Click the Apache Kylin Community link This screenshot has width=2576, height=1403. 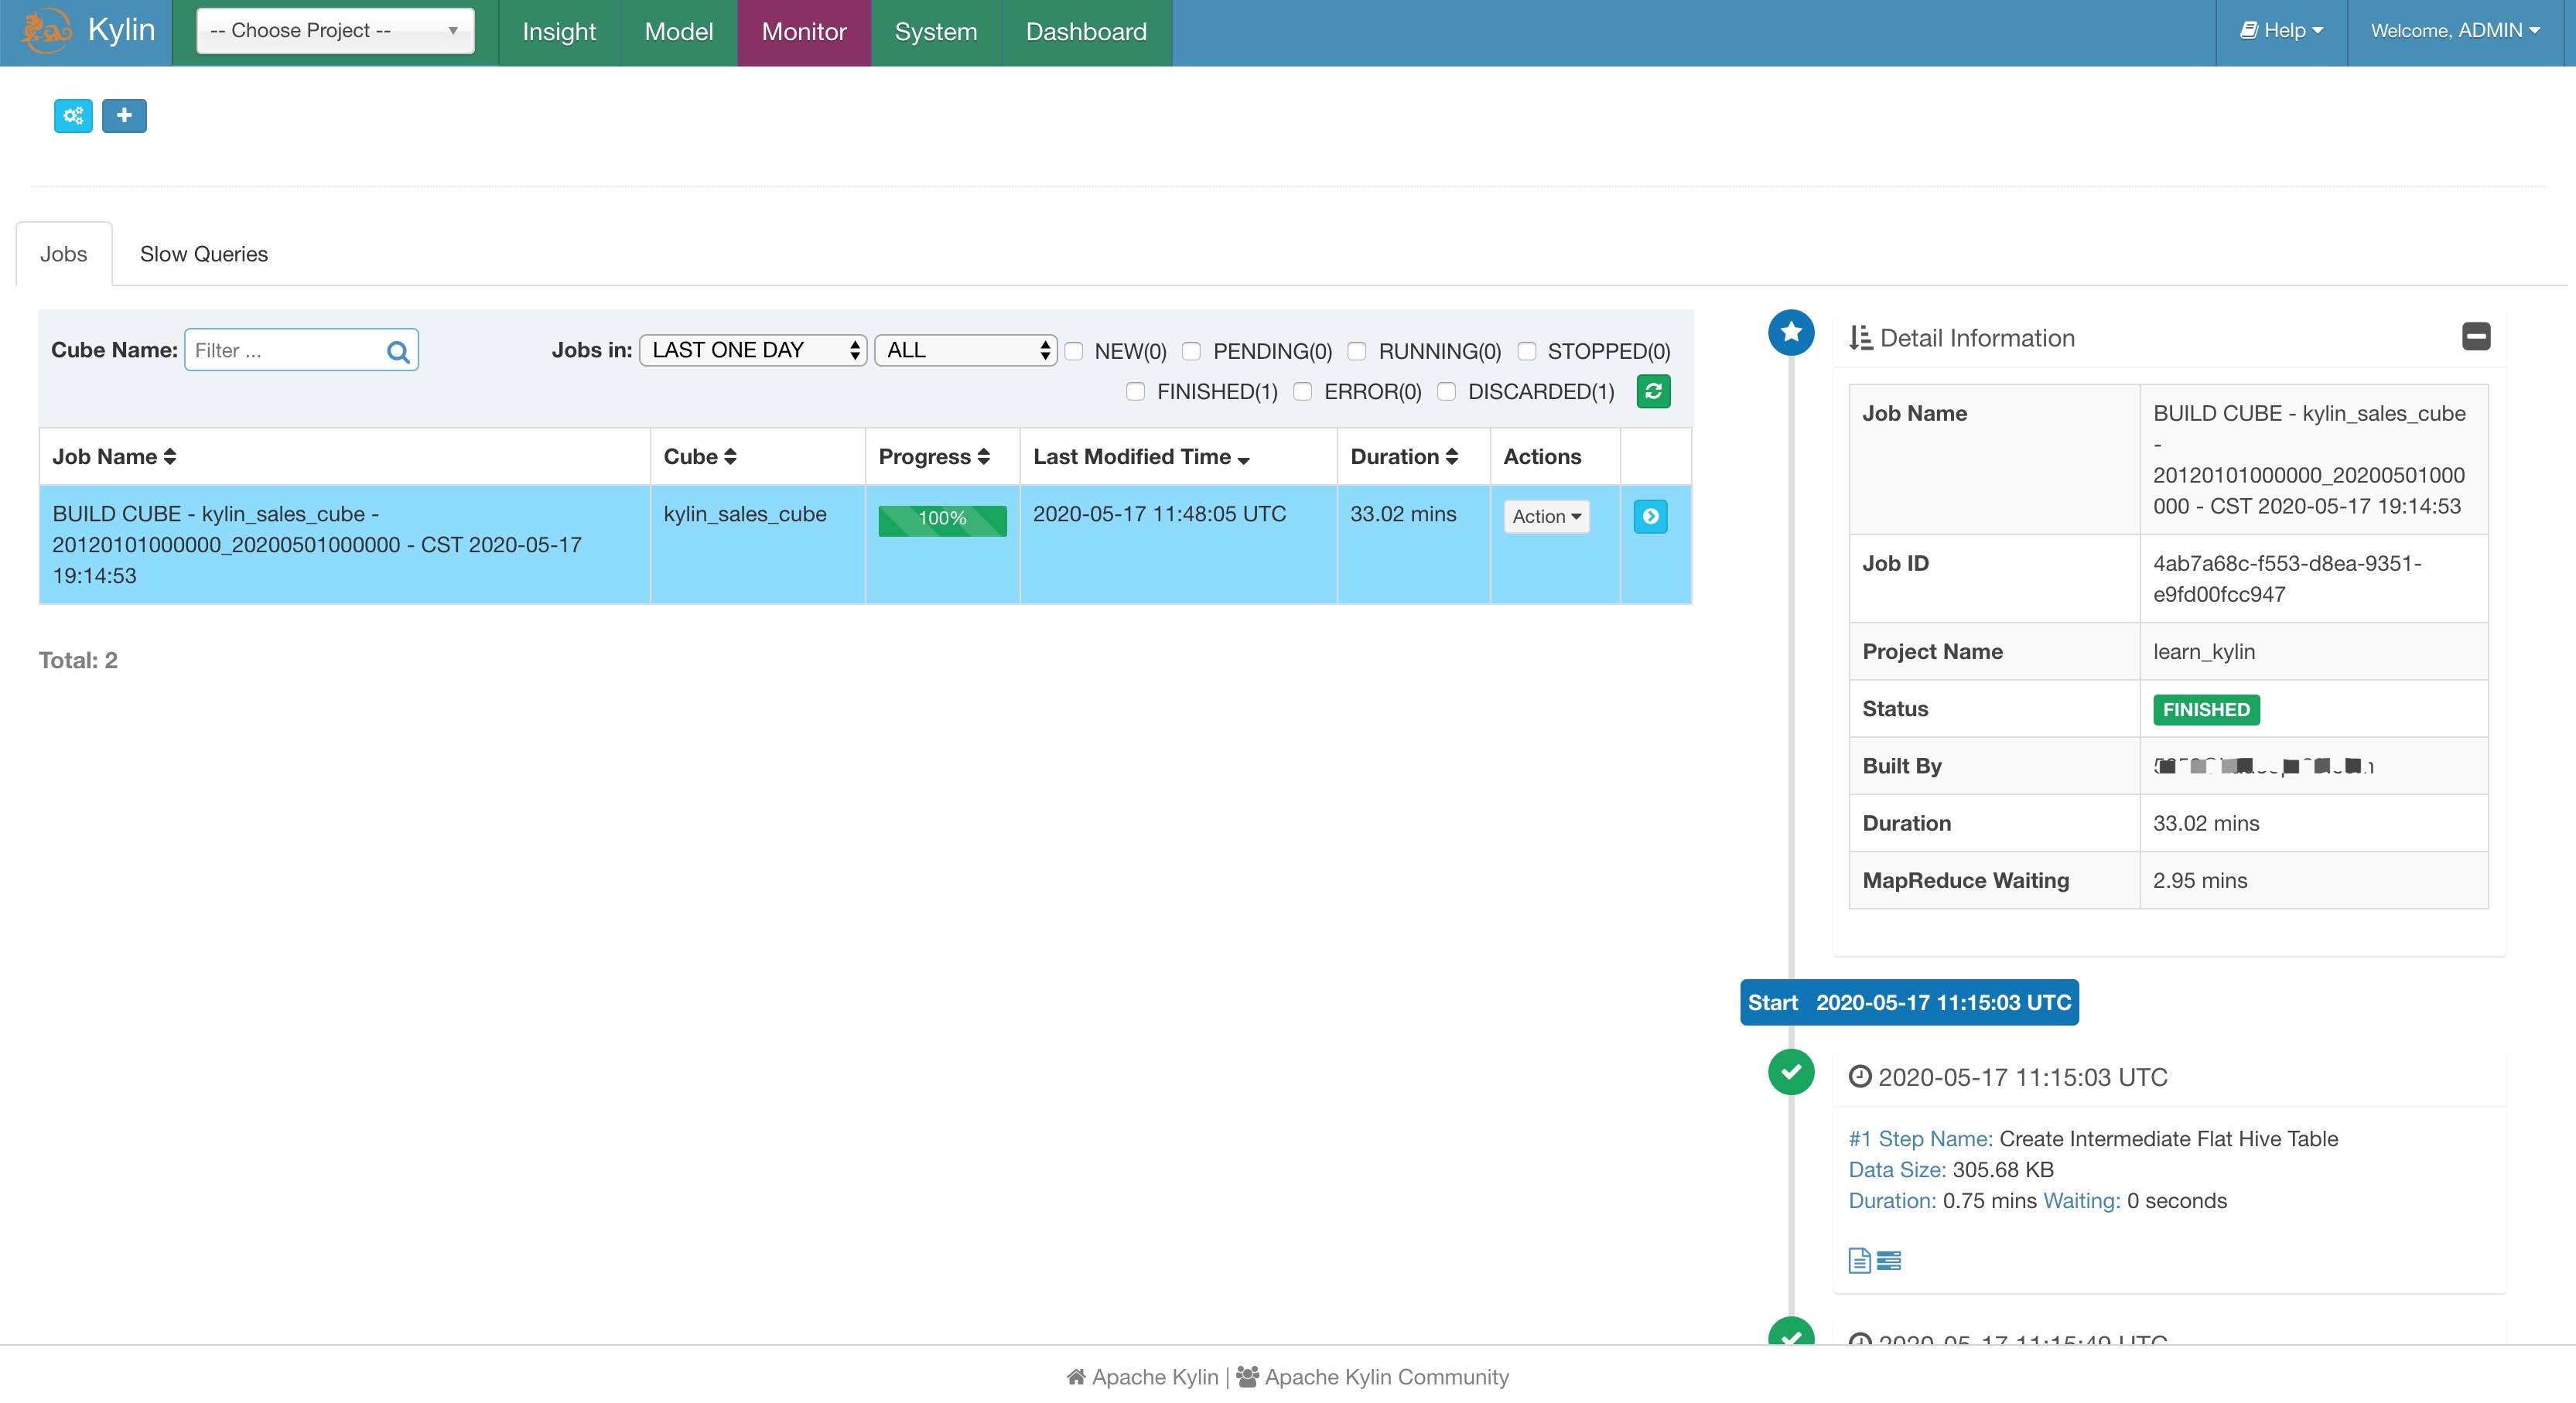pyautogui.click(x=1386, y=1377)
